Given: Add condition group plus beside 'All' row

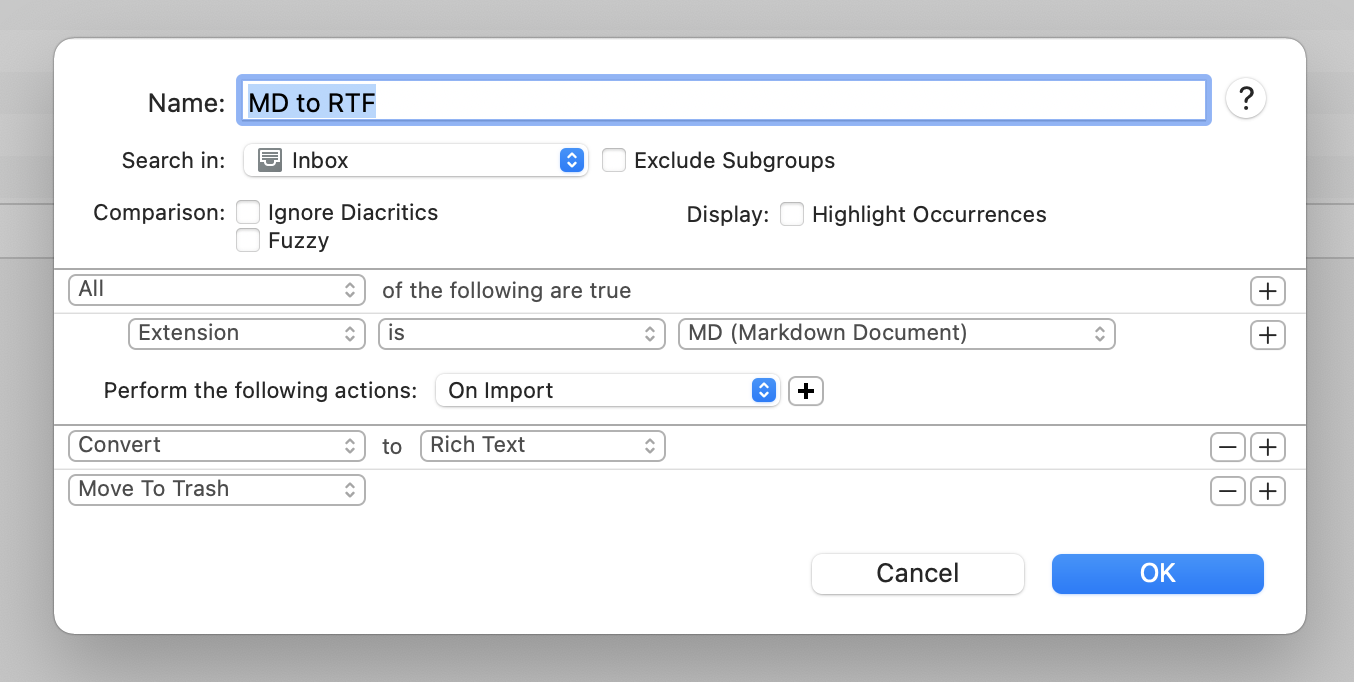Looking at the screenshot, I should [1267, 291].
